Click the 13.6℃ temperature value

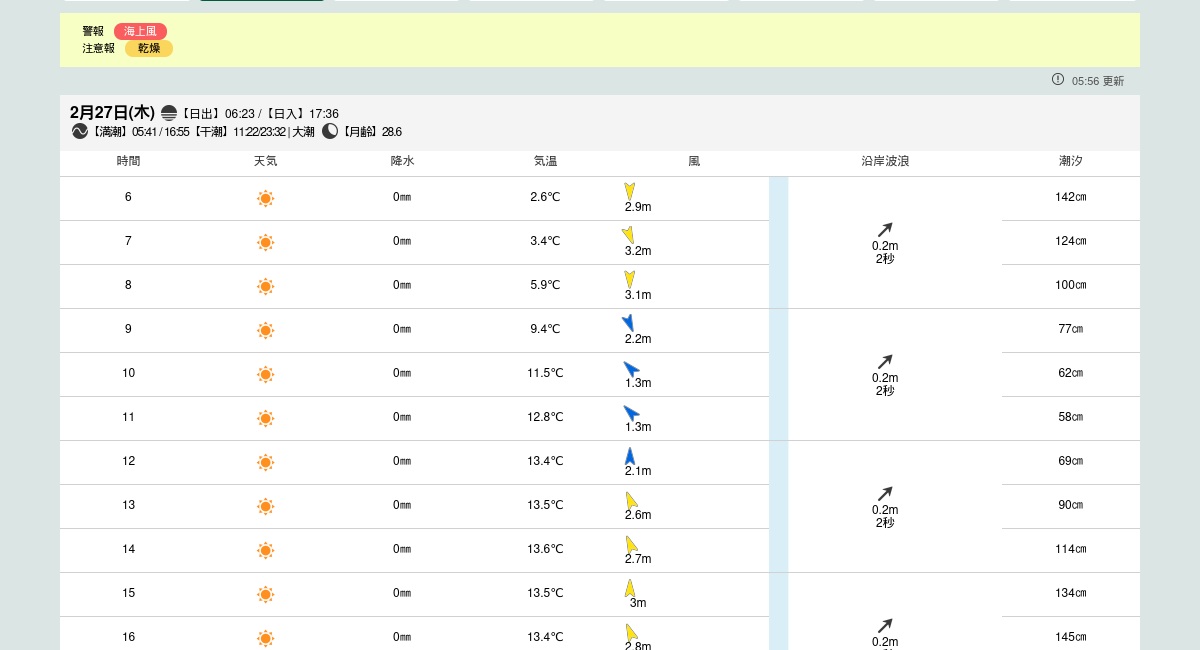[545, 549]
